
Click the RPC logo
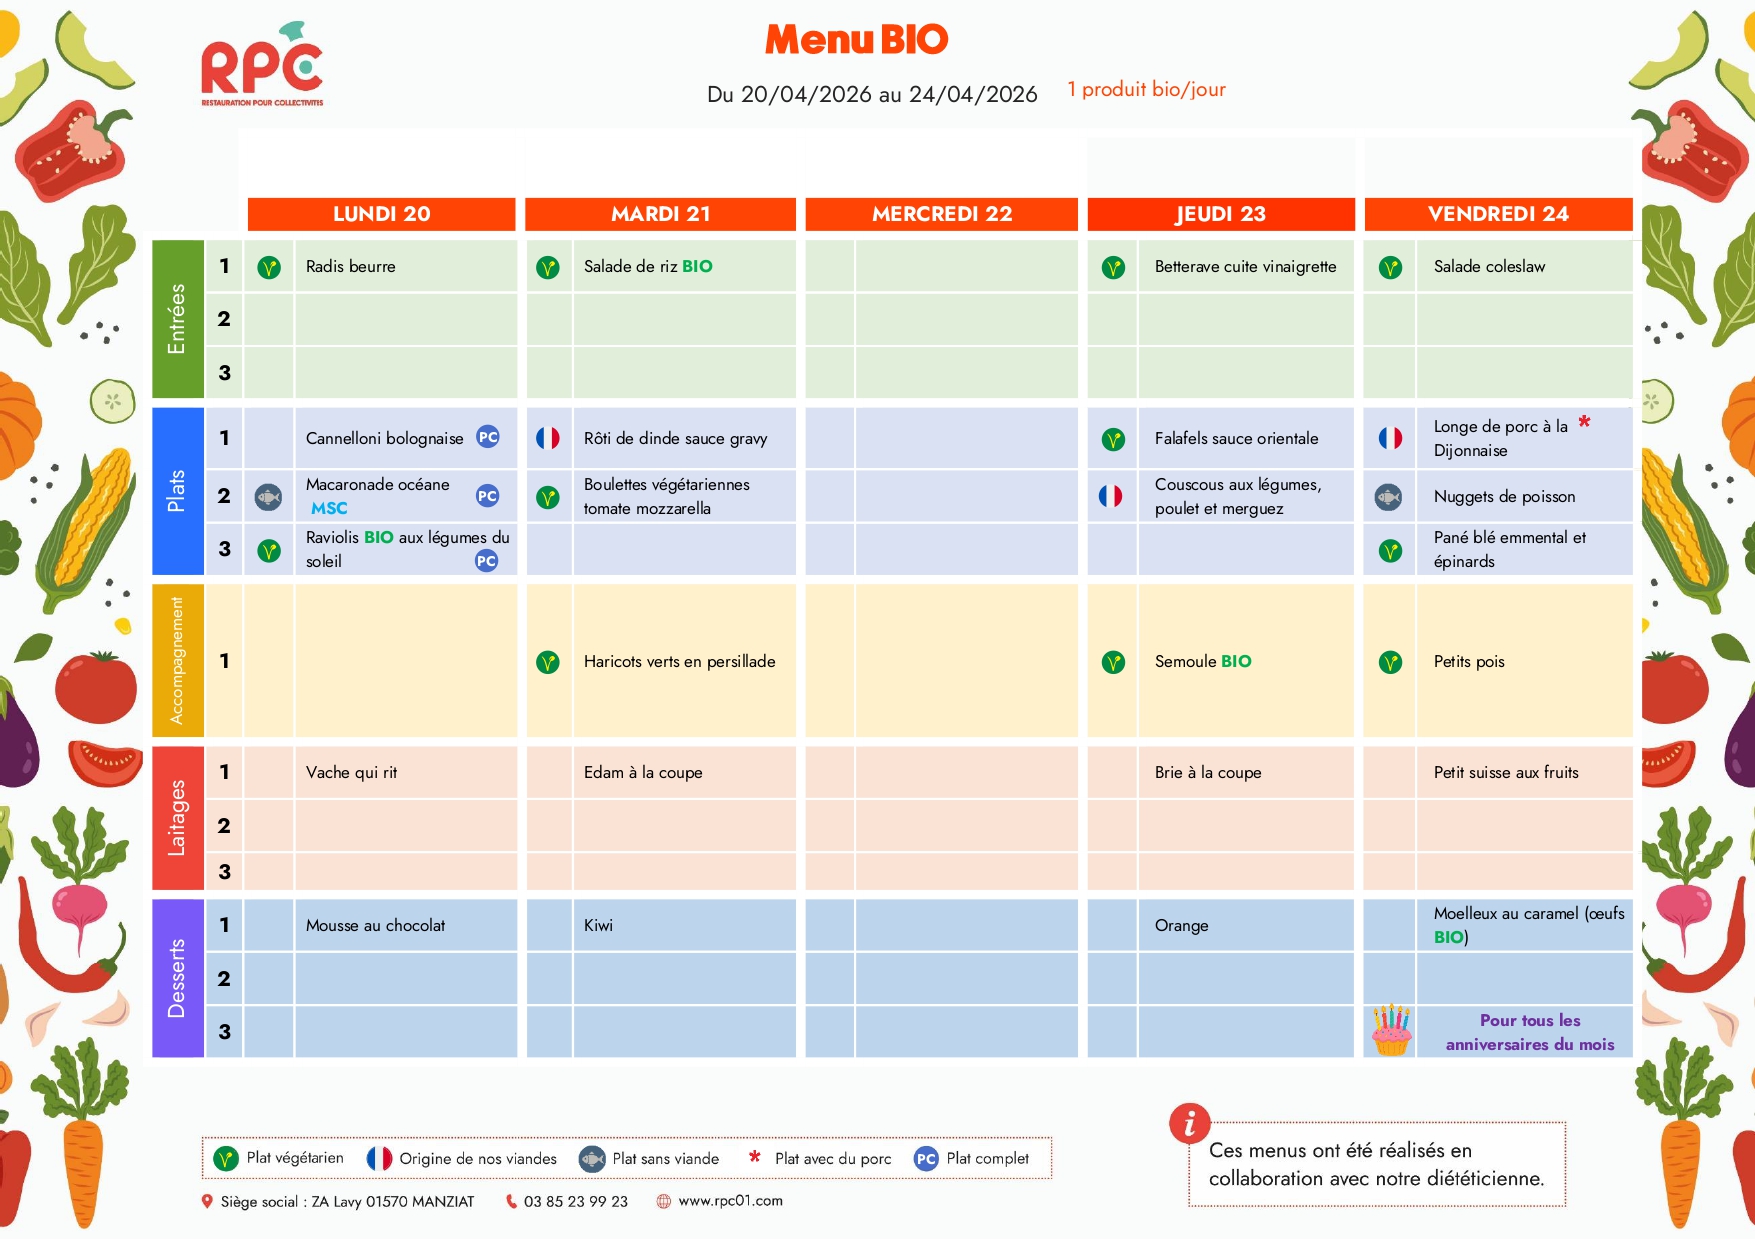point(262,65)
